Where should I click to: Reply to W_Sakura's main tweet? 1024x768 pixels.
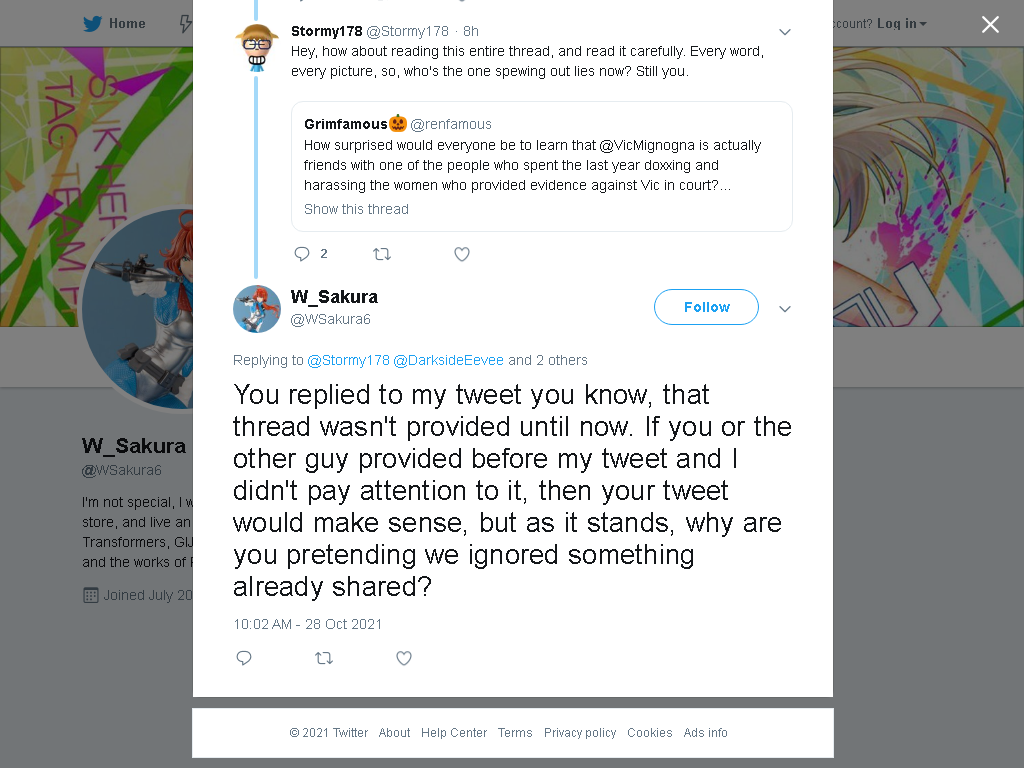244,658
